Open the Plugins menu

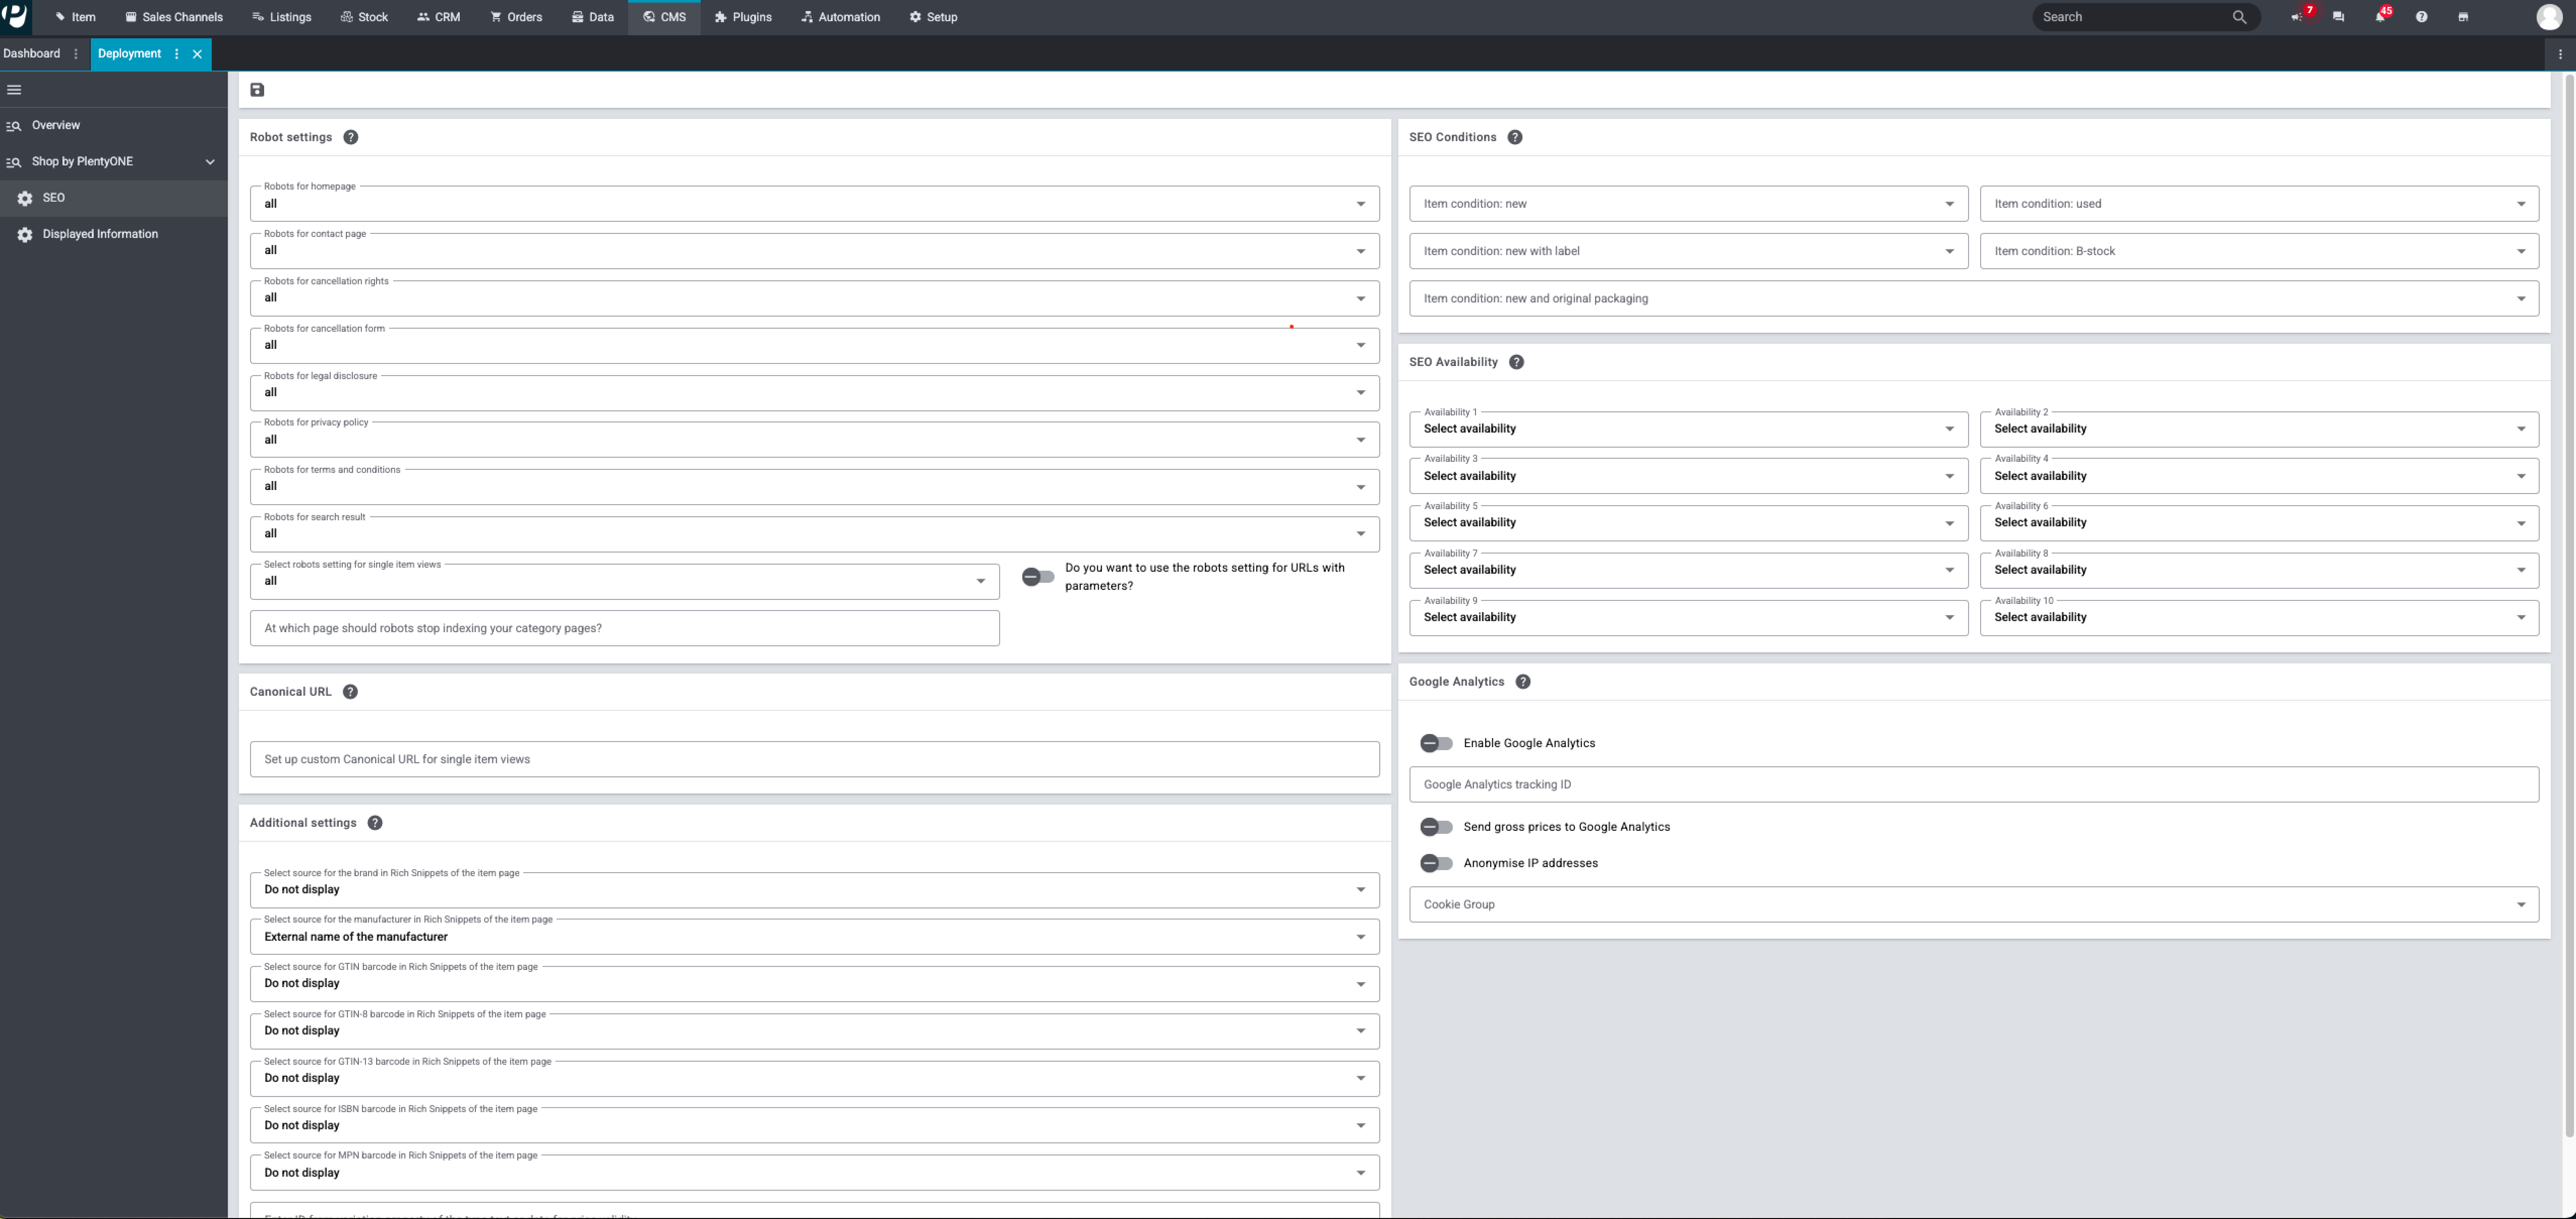(743, 17)
